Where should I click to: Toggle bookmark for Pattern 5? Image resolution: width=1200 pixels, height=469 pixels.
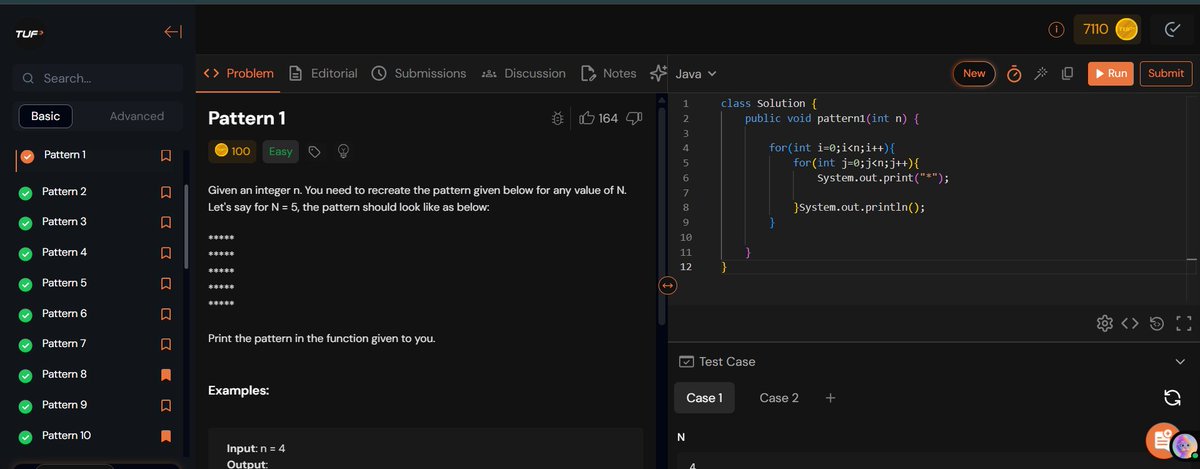[x=166, y=283]
